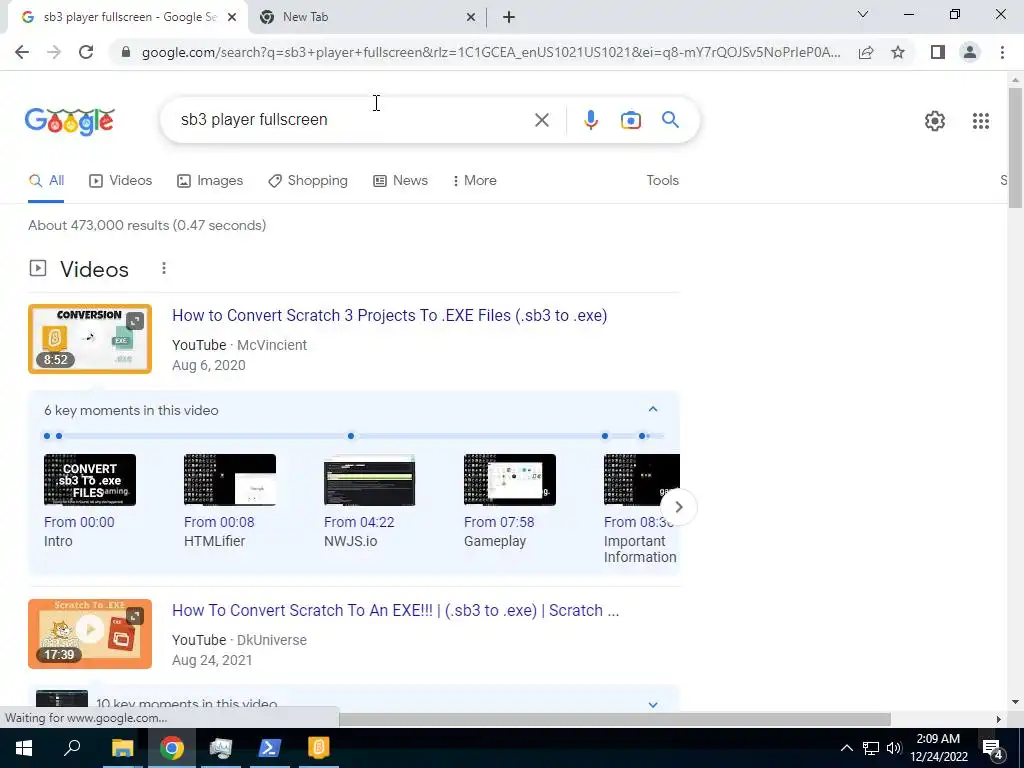
Task: Show hidden system tray icons
Action: pyautogui.click(x=846, y=748)
